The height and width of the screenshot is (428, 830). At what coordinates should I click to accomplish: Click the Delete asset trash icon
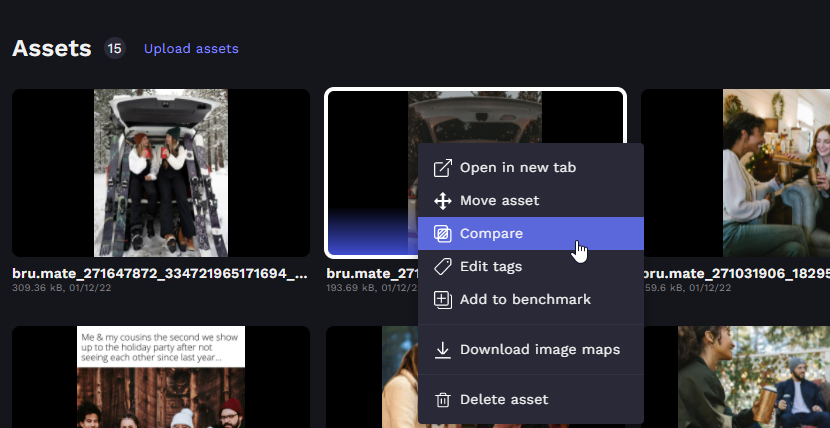pyautogui.click(x=443, y=400)
